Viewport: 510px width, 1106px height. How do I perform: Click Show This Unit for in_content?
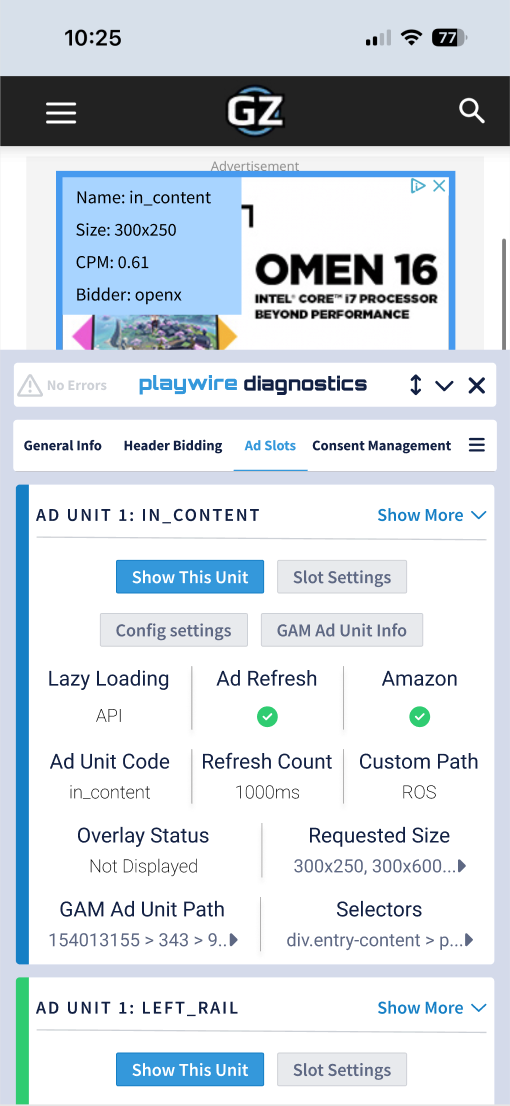pyautogui.click(x=190, y=577)
